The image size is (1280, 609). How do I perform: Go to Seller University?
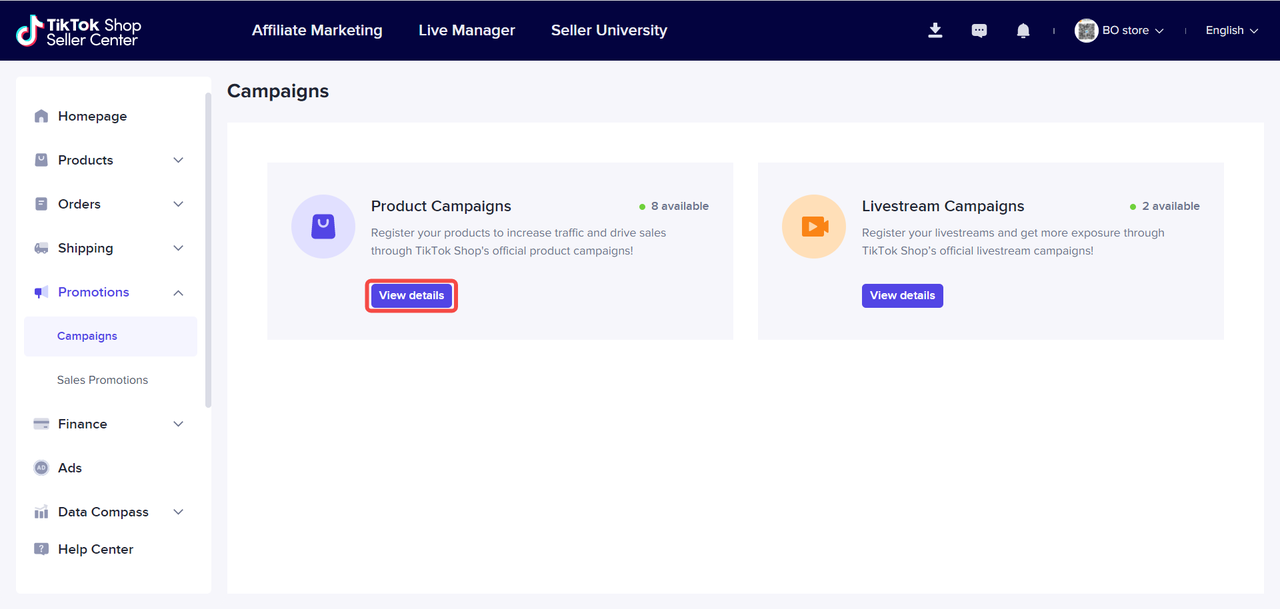[x=609, y=31]
